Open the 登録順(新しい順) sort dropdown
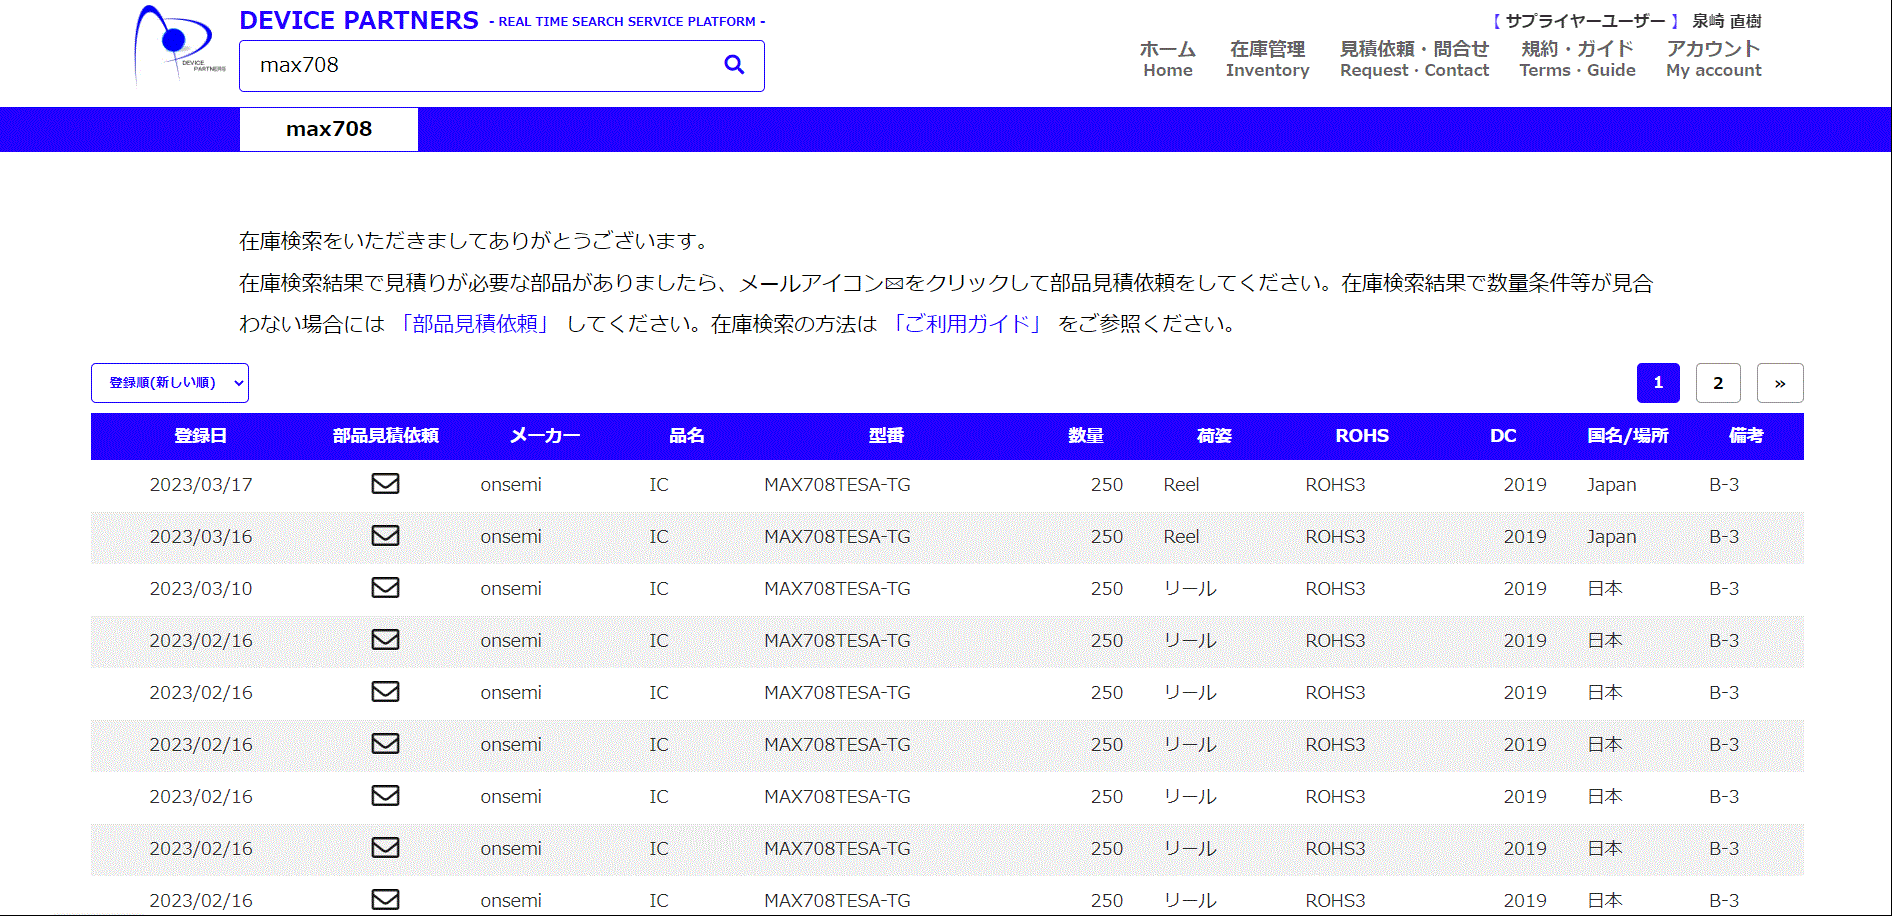 point(170,383)
